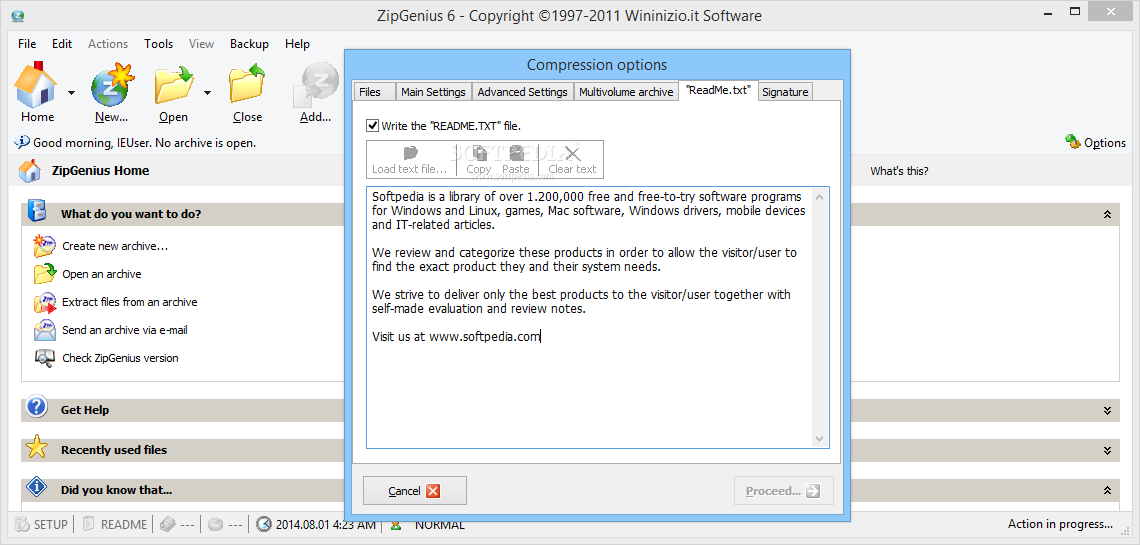Click the What do you want to do panel icon
The height and width of the screenshot is (545, 1140).
pos(36,211)
